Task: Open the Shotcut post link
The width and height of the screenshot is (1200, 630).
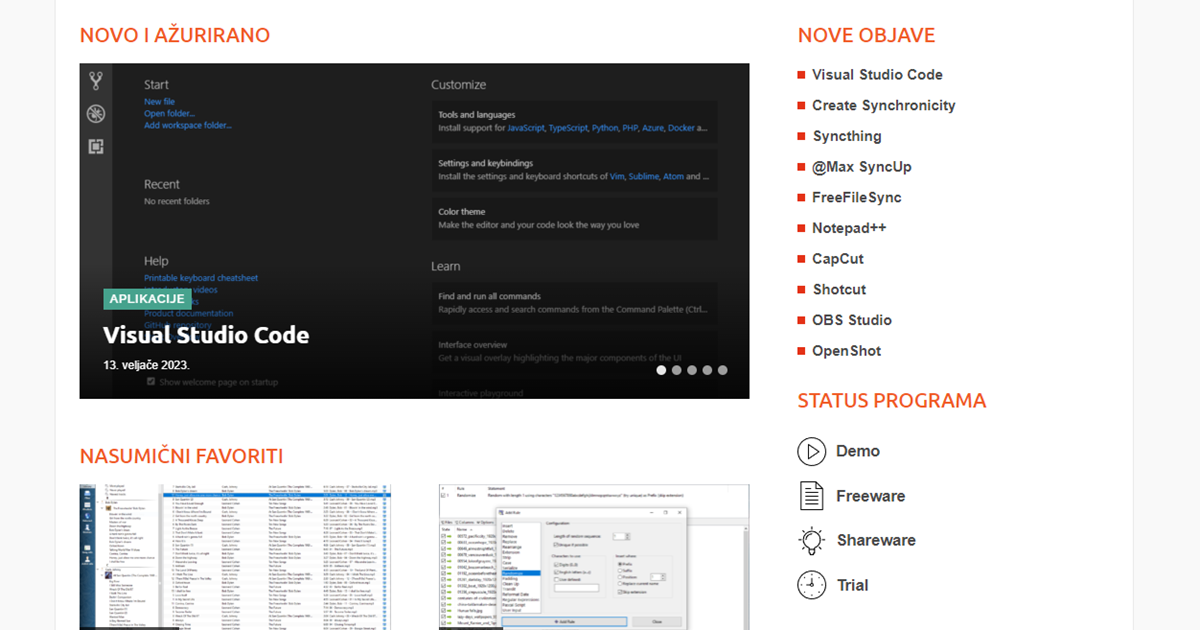Action: (839, 289)
